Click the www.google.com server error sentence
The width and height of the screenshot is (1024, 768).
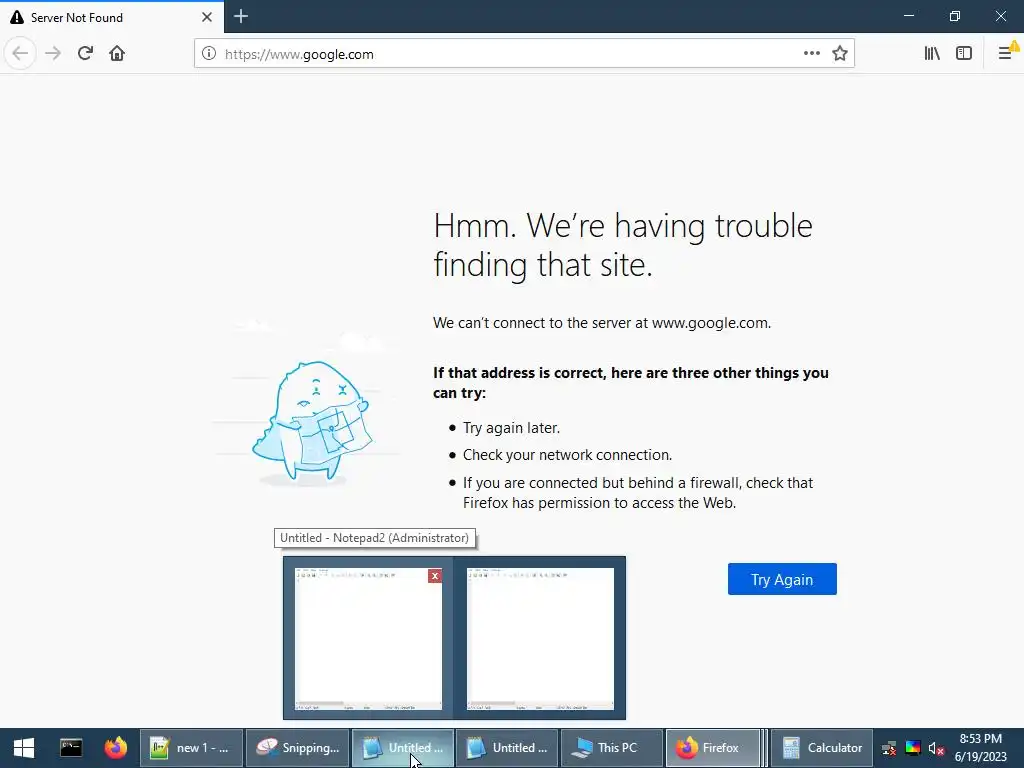[x=601, y=323]
